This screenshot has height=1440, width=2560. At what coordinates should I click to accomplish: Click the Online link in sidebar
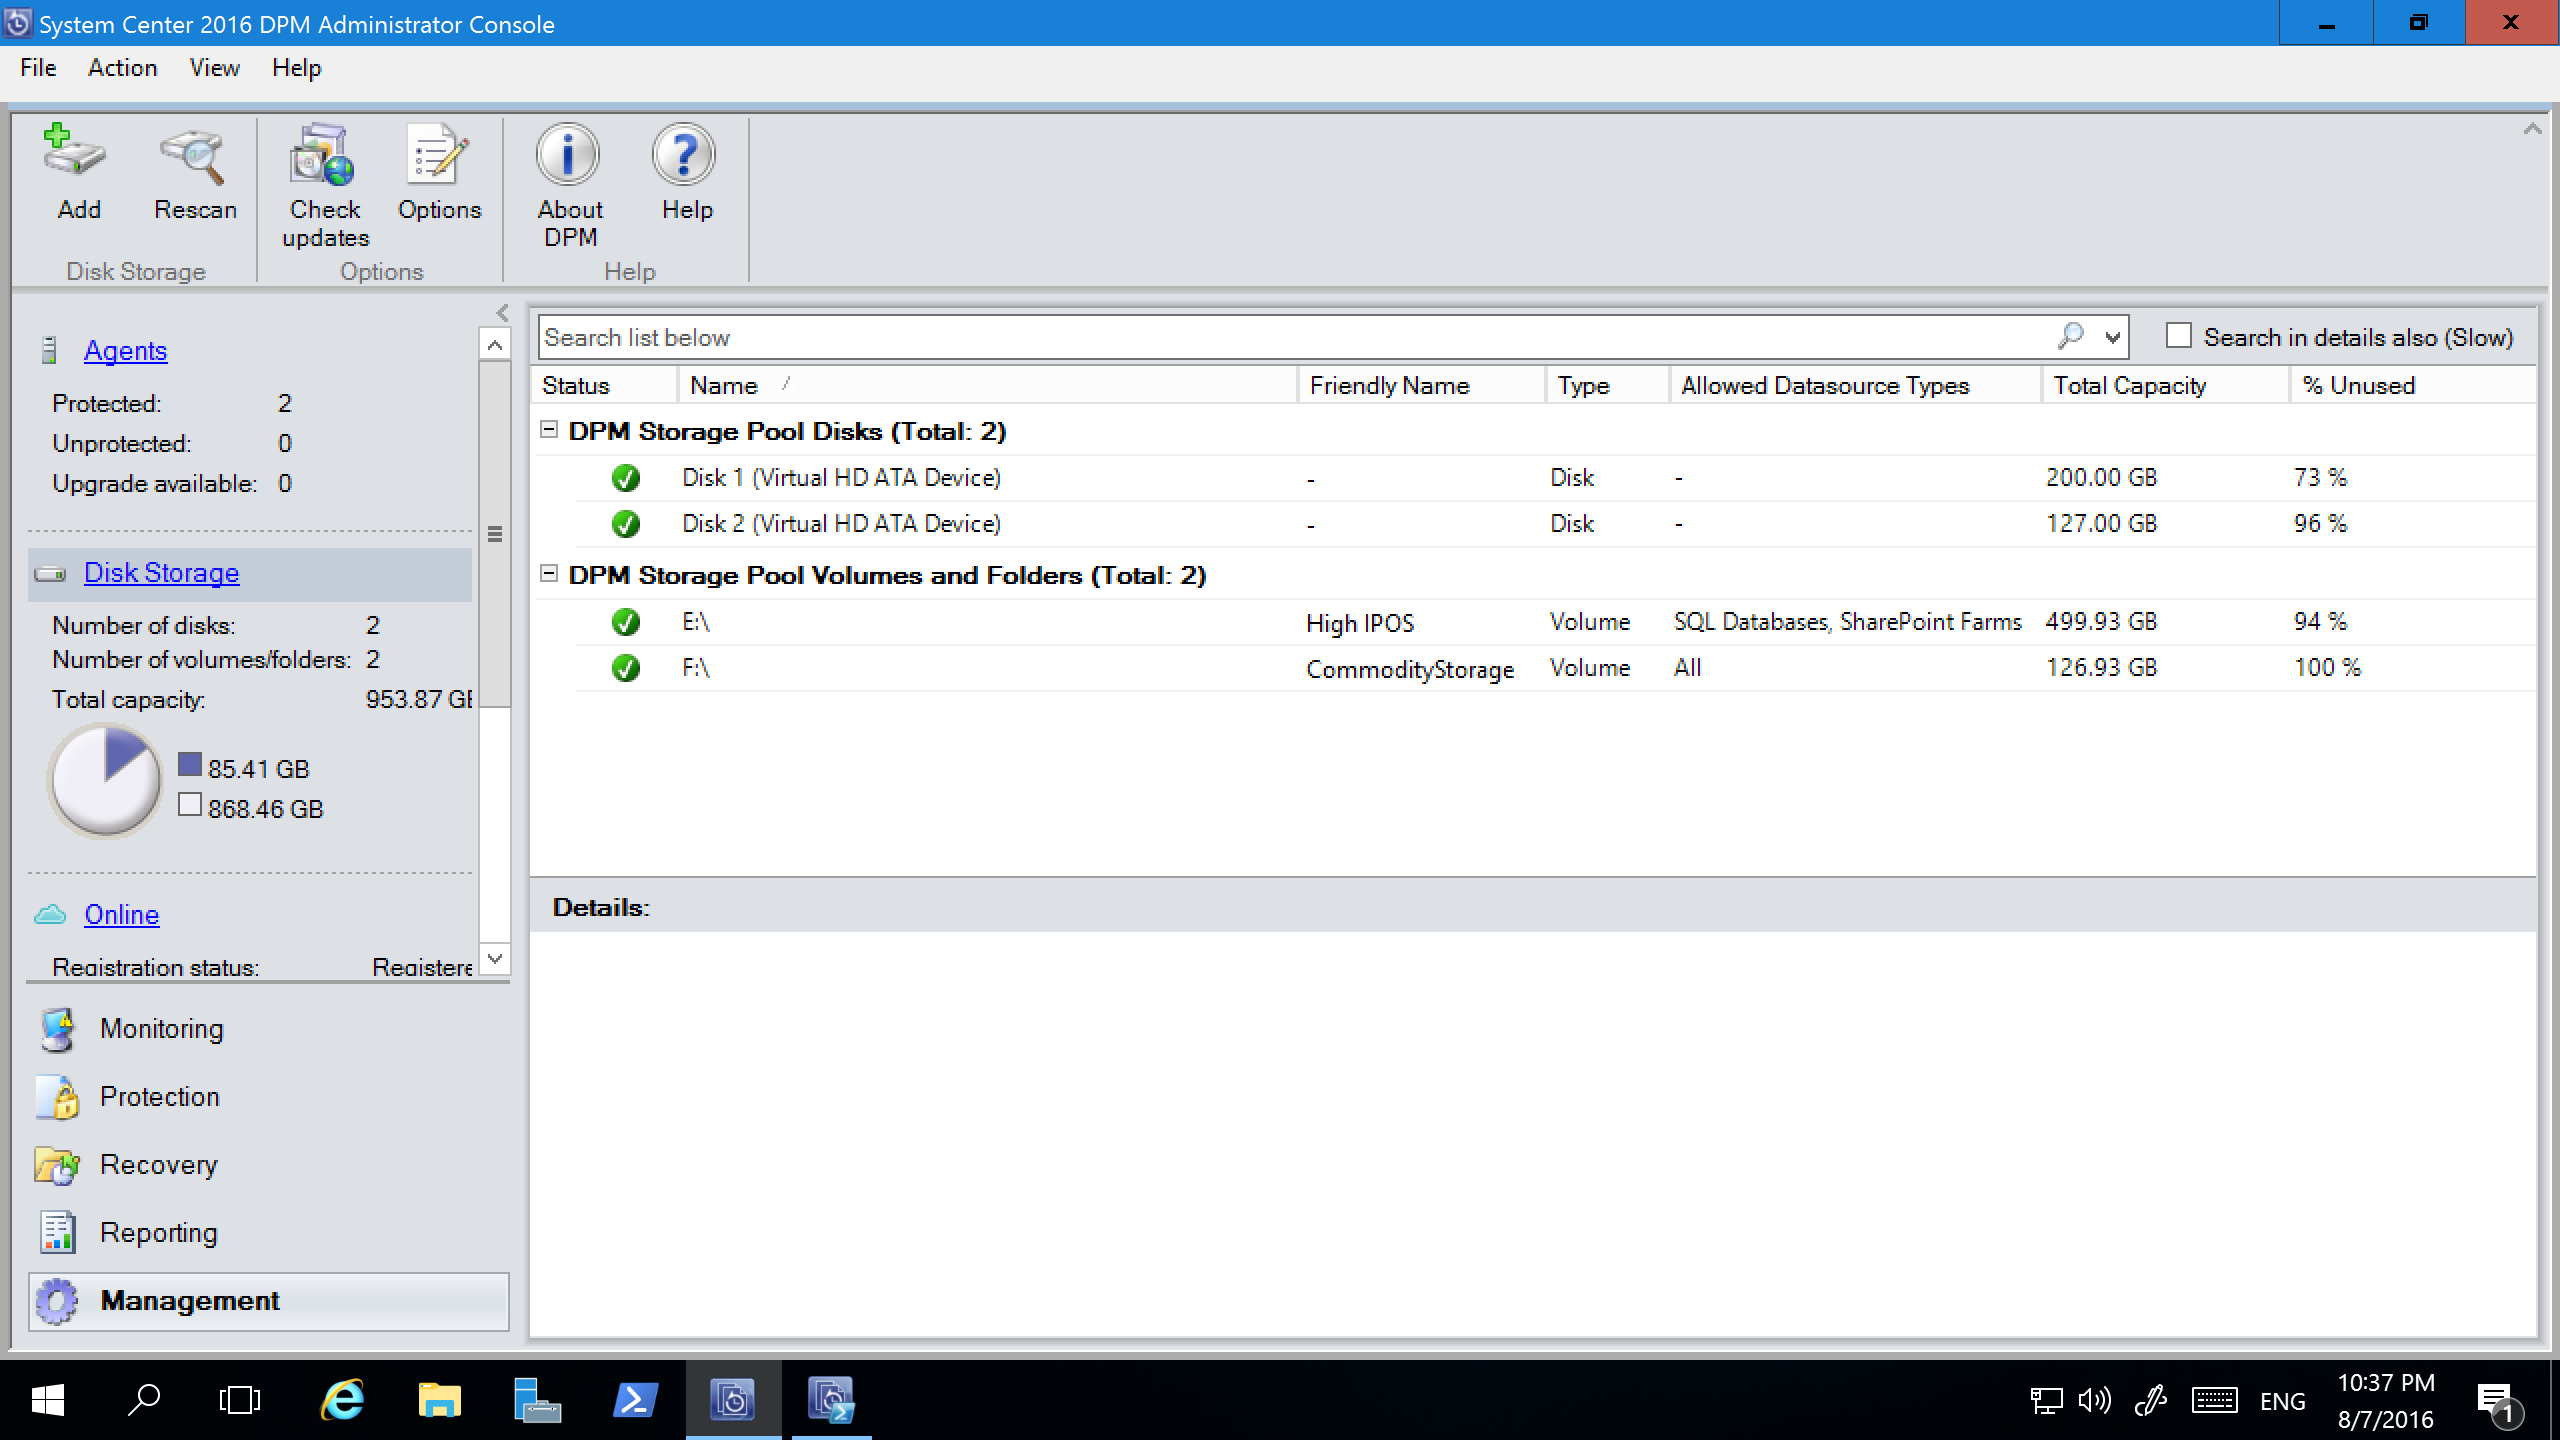(x=121, y=914)
